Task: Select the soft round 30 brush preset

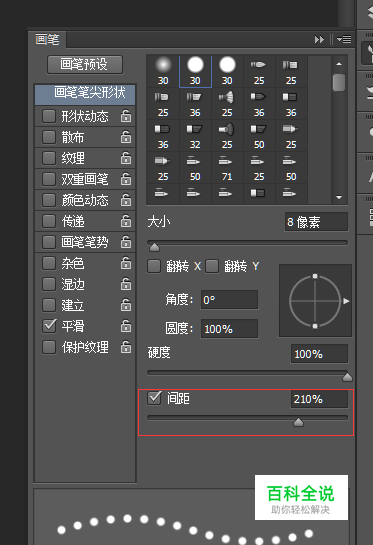Action: [x=163, y=71]
